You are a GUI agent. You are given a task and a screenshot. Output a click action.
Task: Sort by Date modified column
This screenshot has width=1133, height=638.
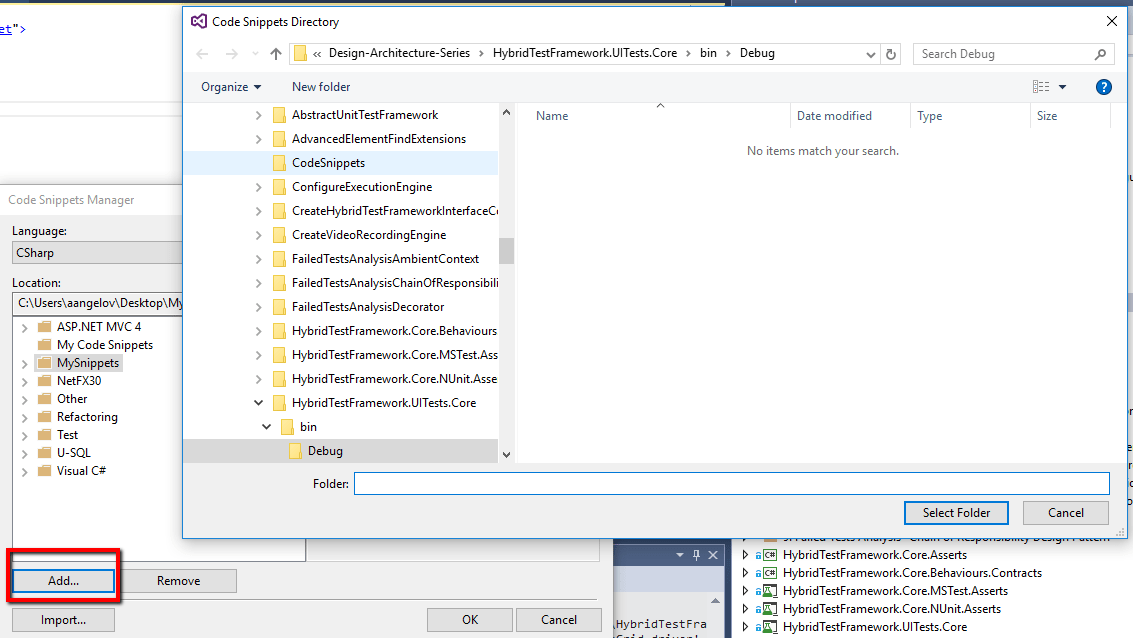834,116
